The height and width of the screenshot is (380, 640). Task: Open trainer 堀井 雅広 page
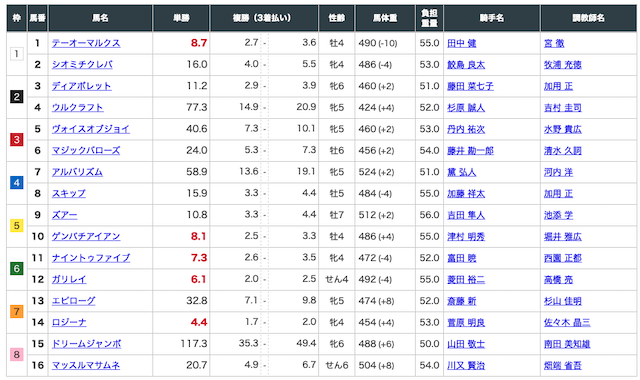[563, 237]
